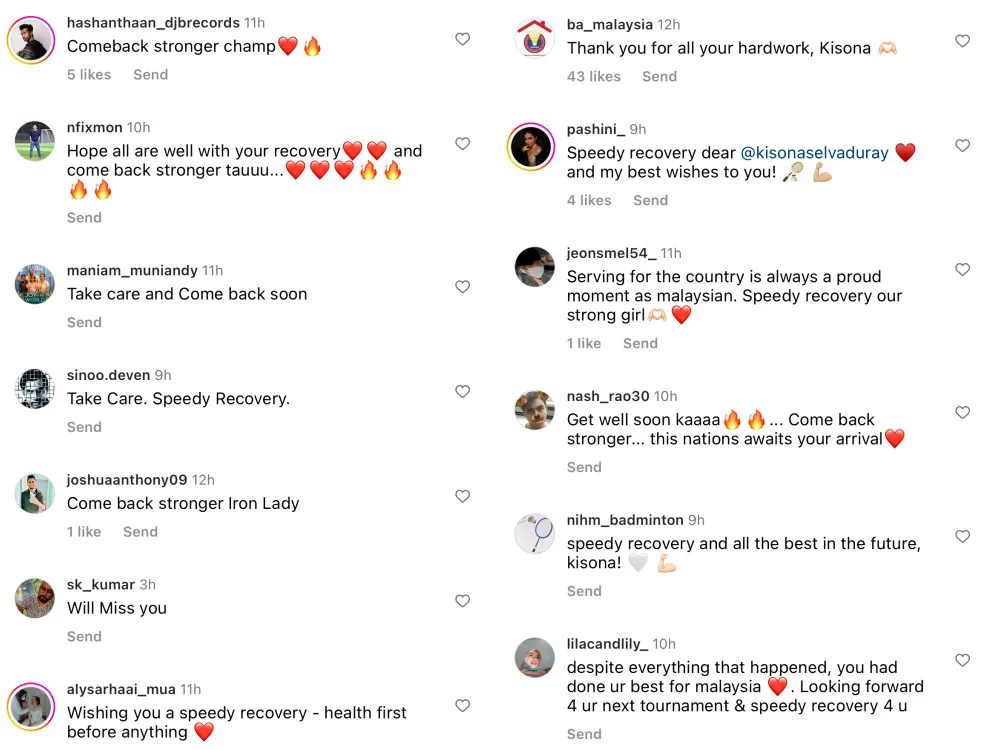Like the ba_malaysia thank-you comment

[962, 41]
